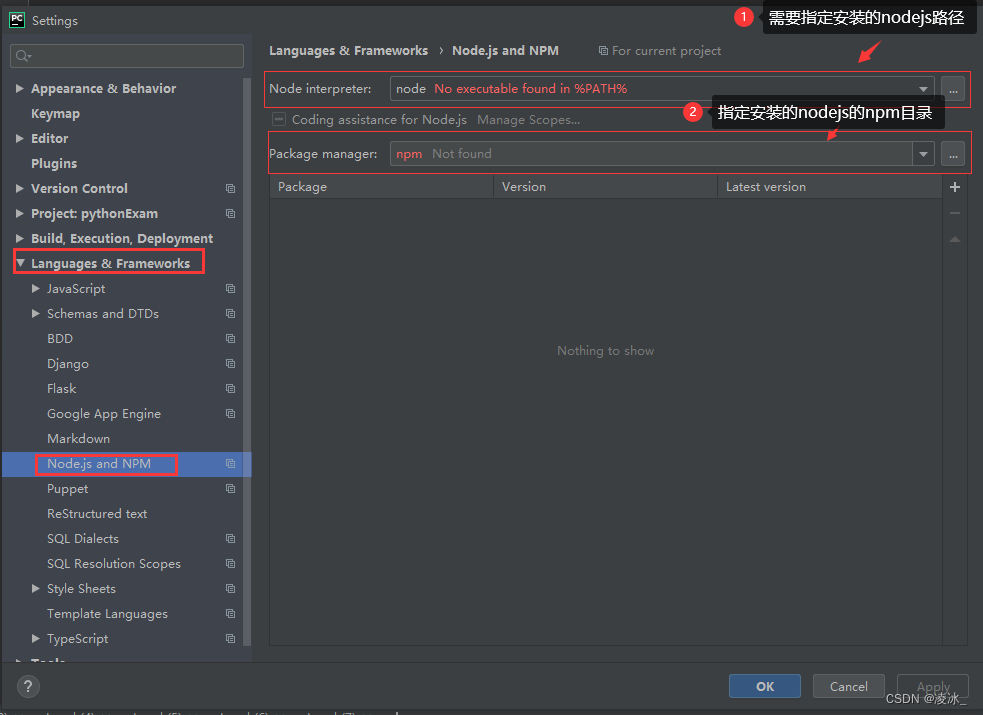
Task: Click the project-level icon beside JavaScript
Action: (x=230, y=289)
